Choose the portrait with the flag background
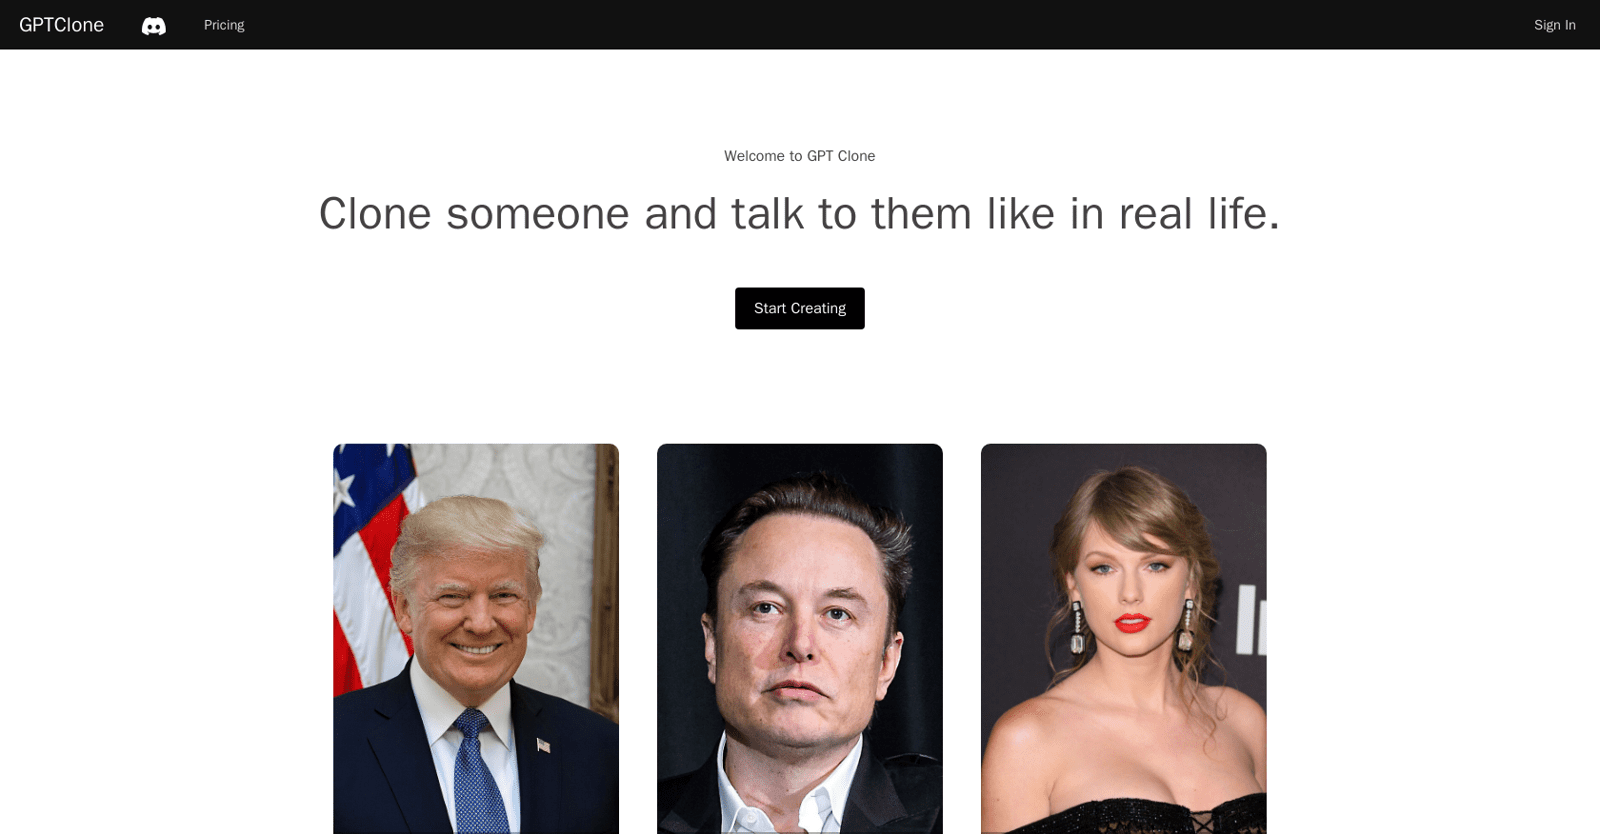Image resolution: width=1600 pixels, height=834 pixels. coord(476,639)
